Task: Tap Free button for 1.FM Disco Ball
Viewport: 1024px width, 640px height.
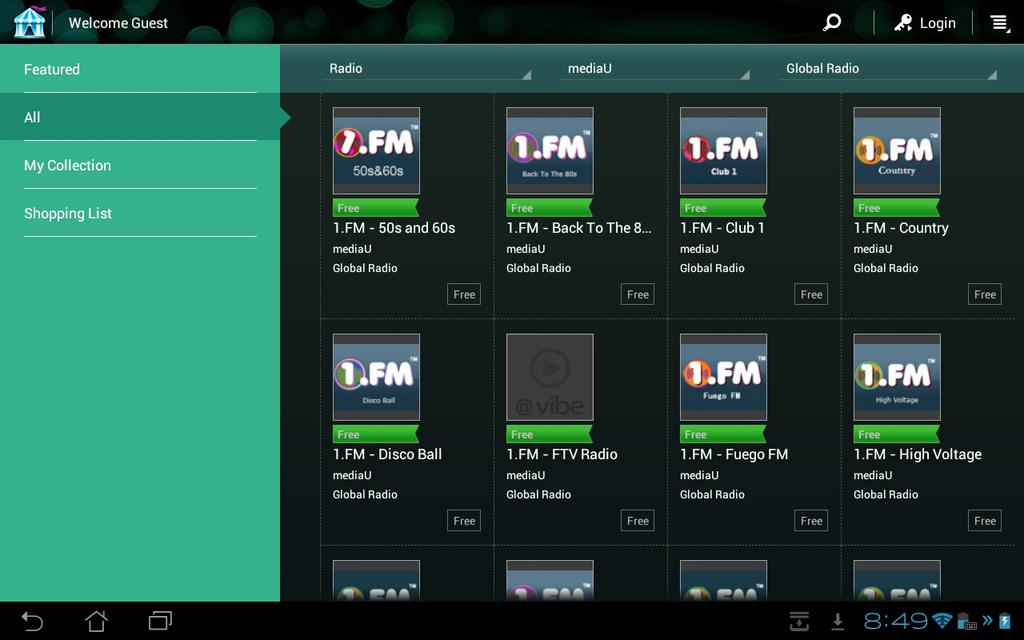Action: point(464,521)
